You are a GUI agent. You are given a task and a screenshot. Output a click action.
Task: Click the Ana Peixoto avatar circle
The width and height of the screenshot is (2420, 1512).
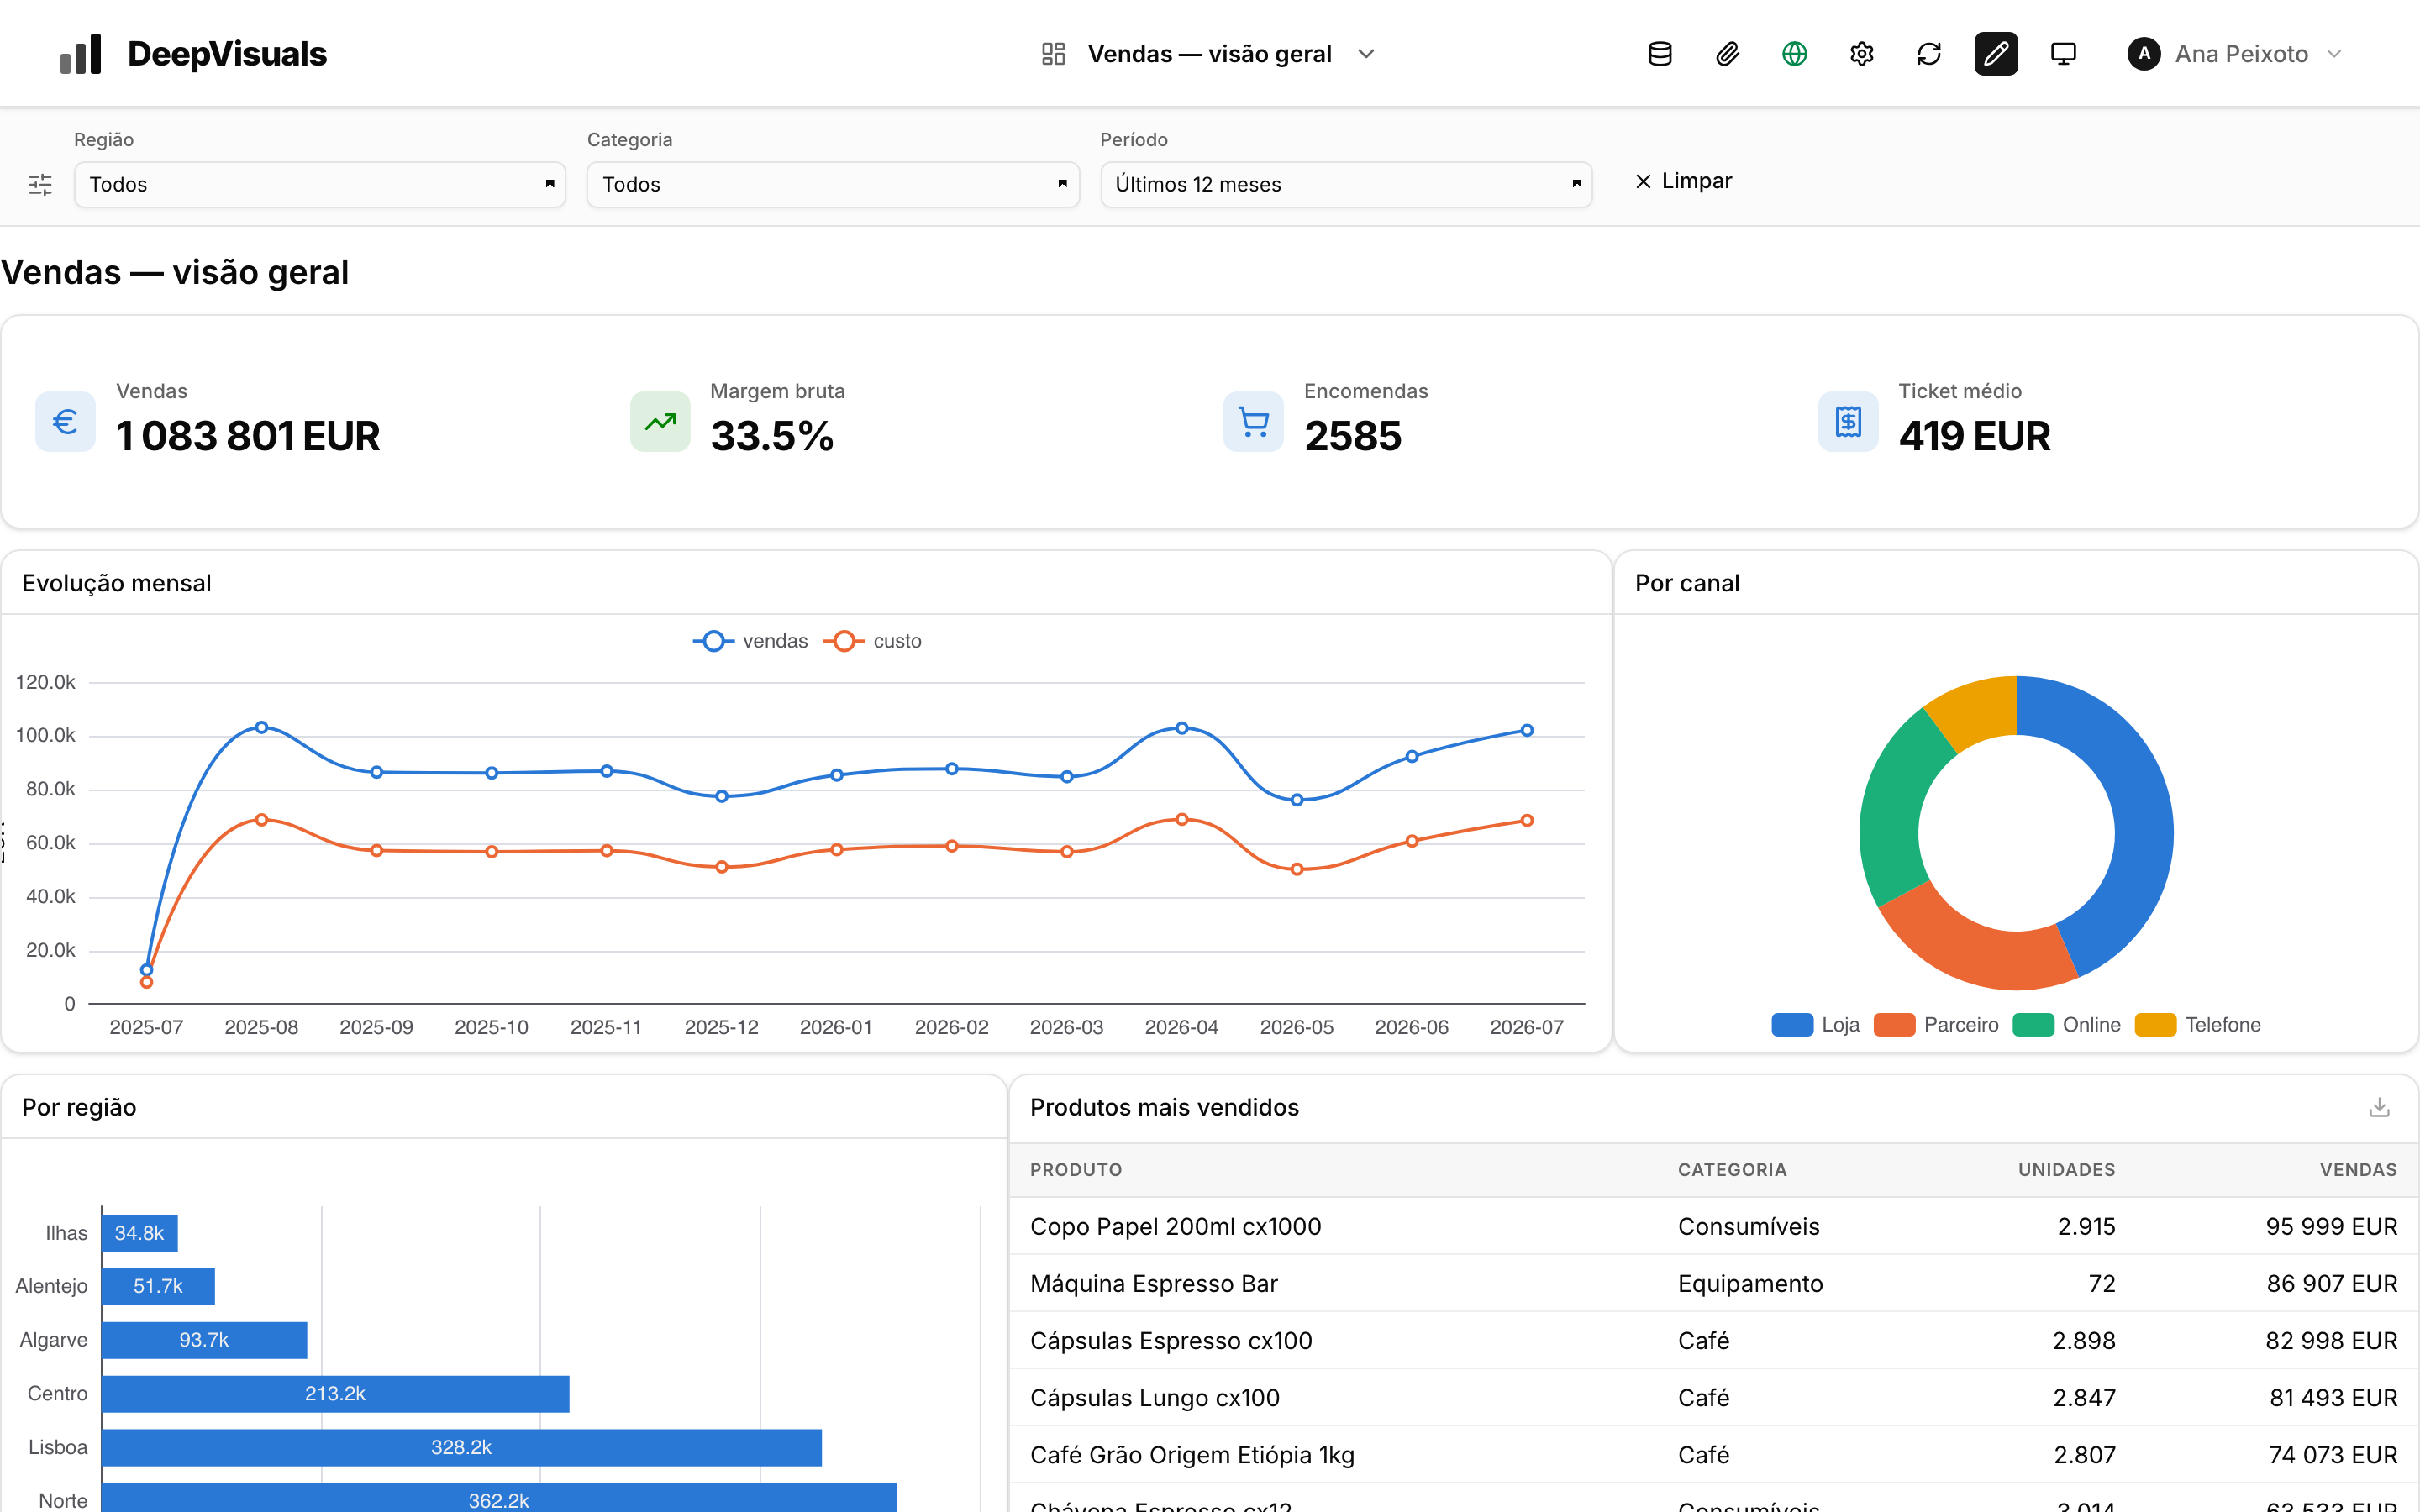pos(2144,54)
